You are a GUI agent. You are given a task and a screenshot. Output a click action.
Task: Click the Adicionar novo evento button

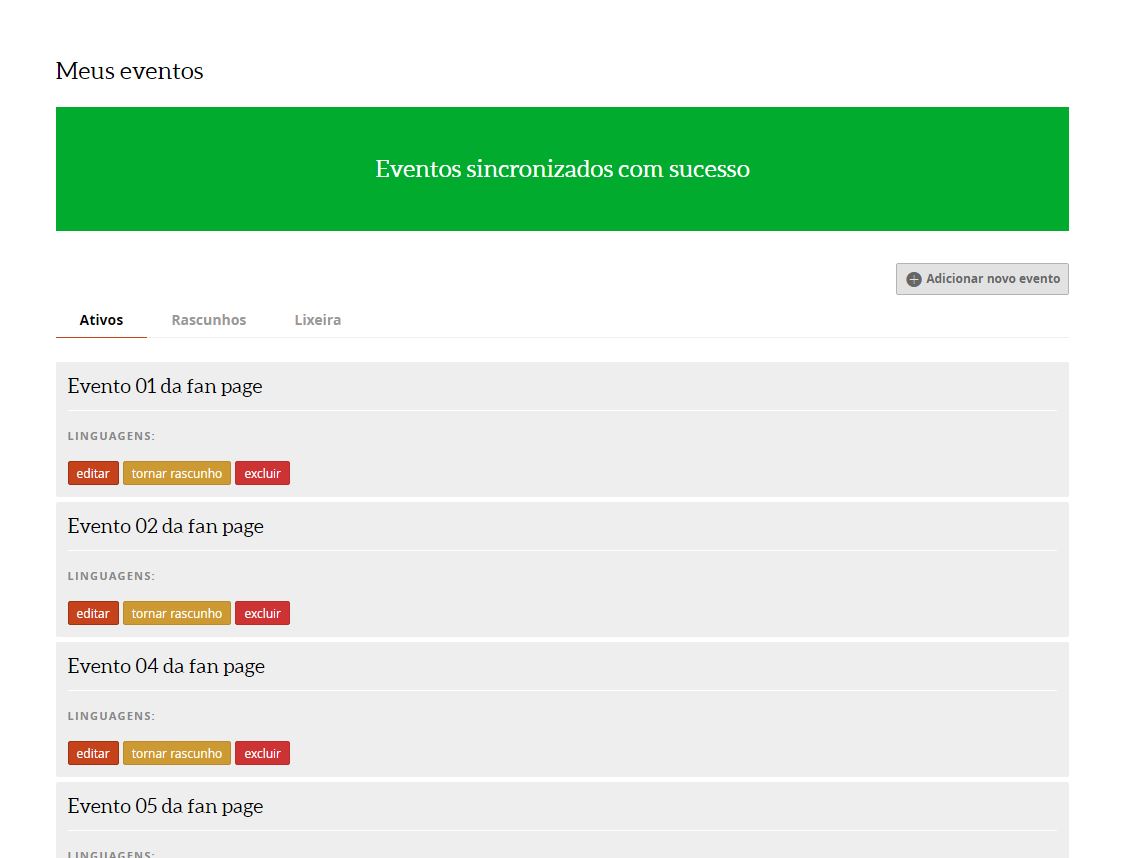(x=982, y=279)
